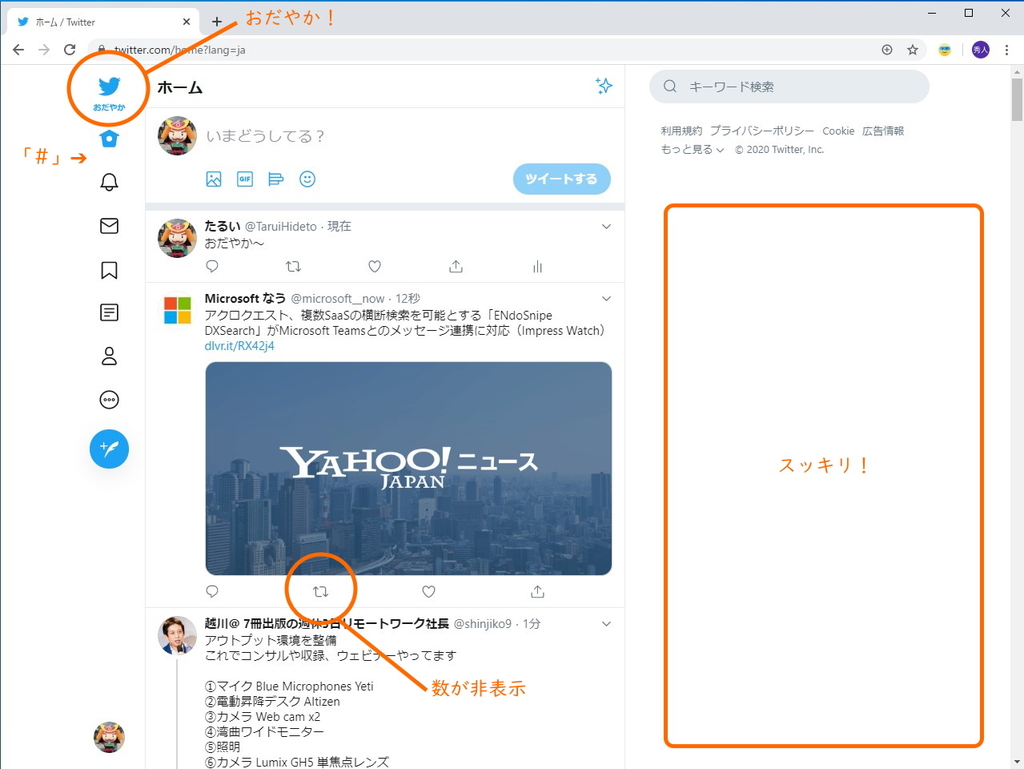Expand the もっと見る menu

pyautogui.click(x=687, y=148)
